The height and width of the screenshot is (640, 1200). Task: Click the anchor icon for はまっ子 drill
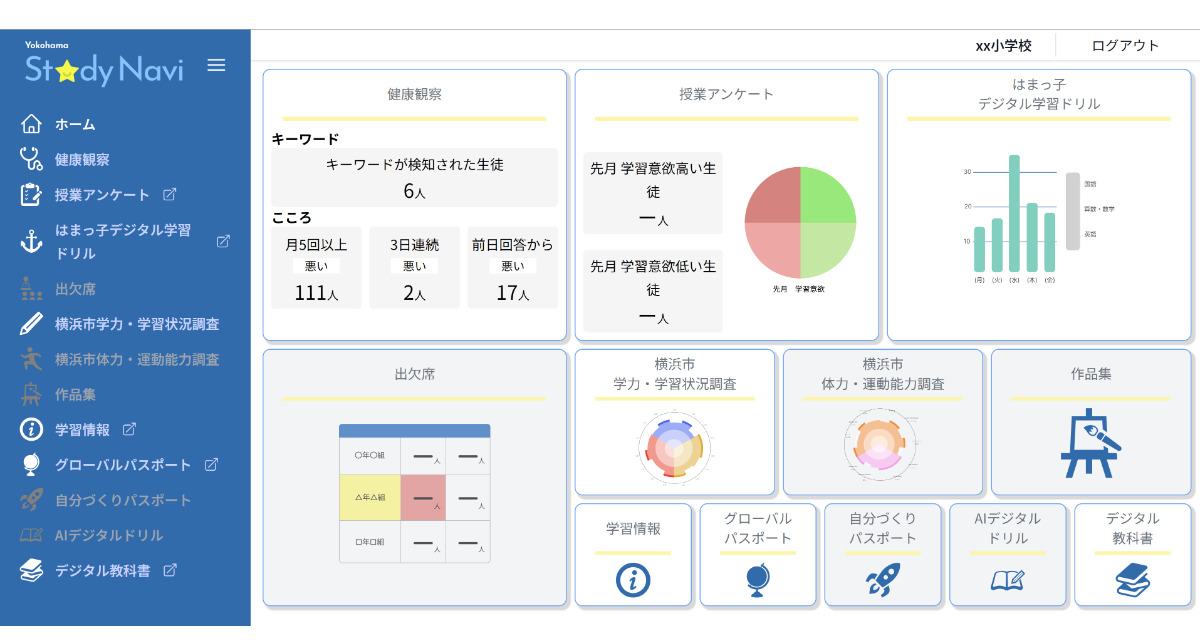pos(31,241)
